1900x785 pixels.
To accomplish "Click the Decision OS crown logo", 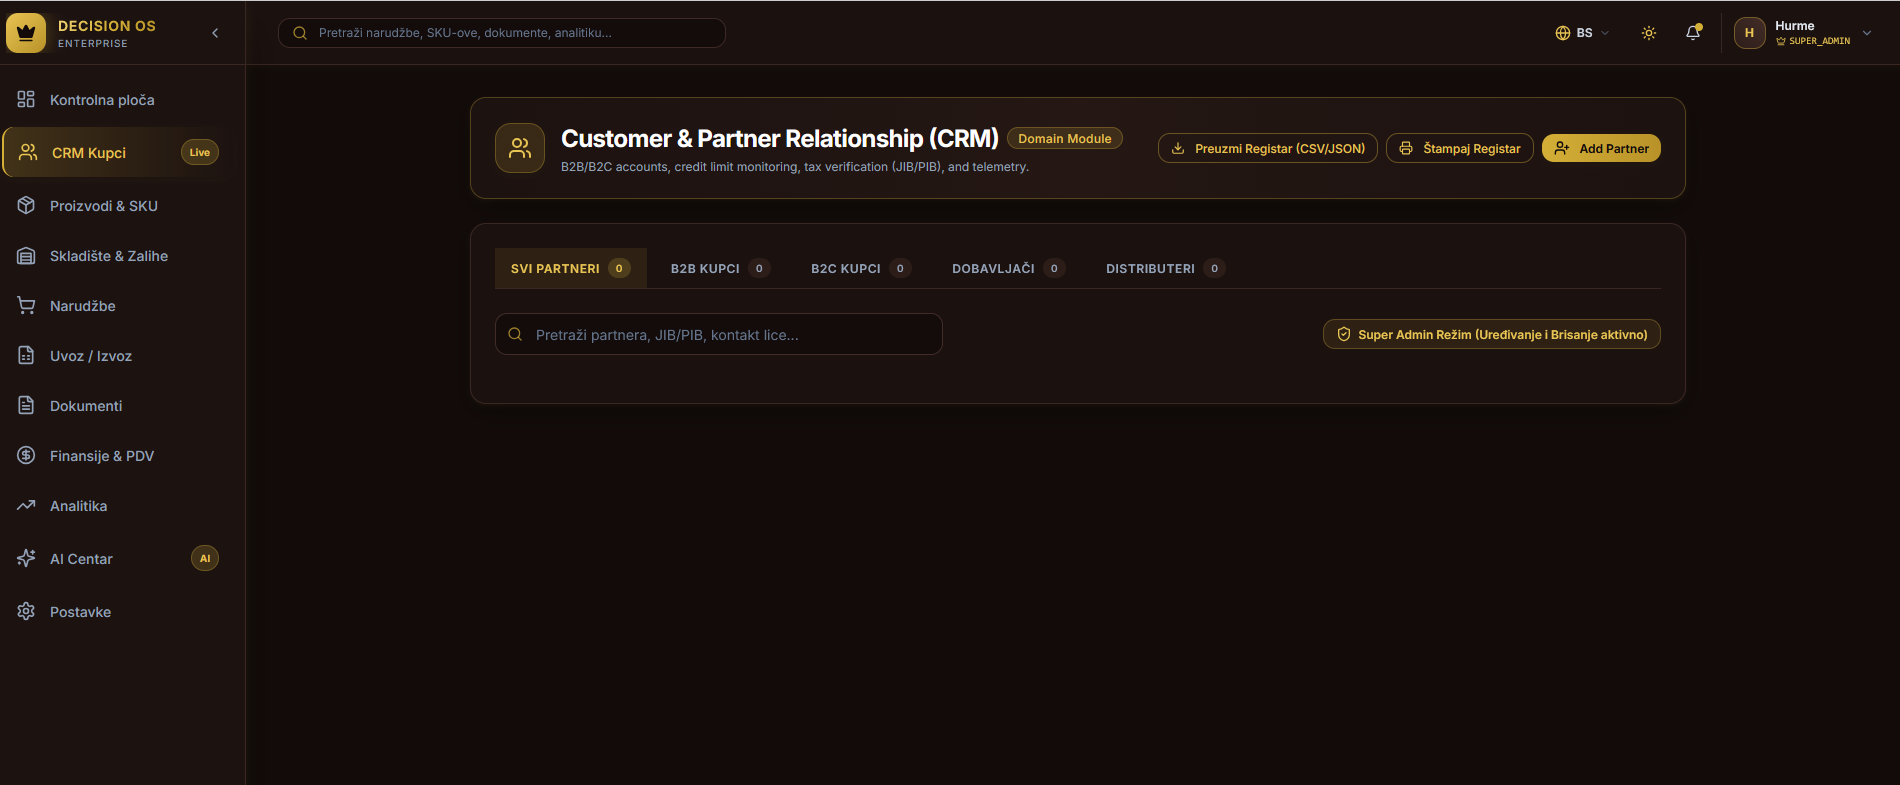I will click(x=26, y=33).
